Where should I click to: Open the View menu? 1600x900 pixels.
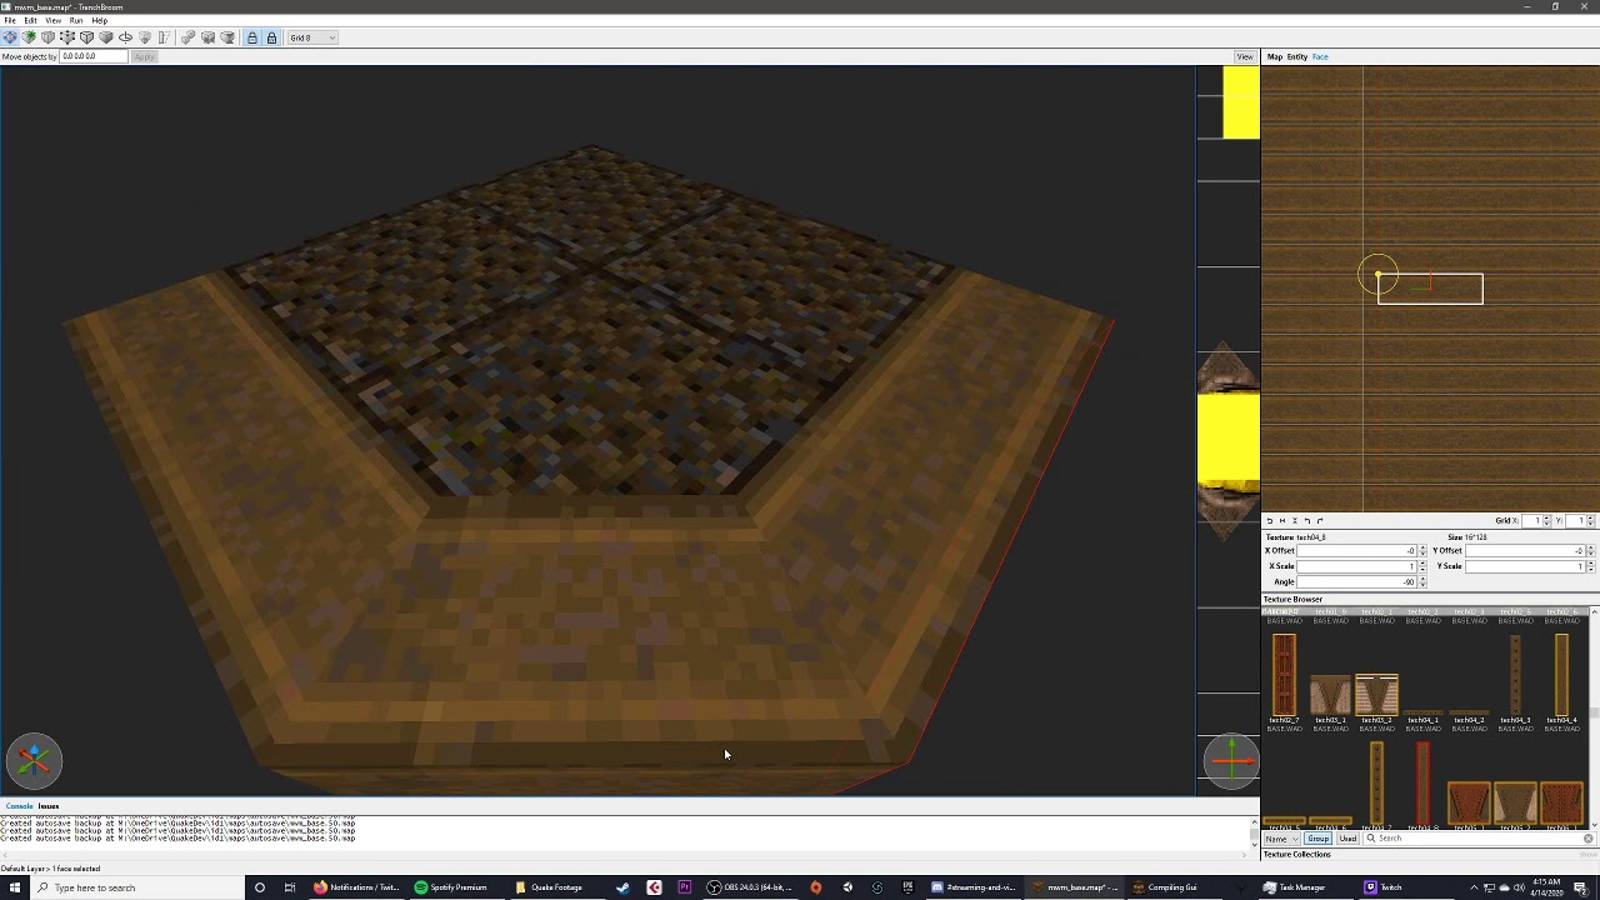coord(53,20)
